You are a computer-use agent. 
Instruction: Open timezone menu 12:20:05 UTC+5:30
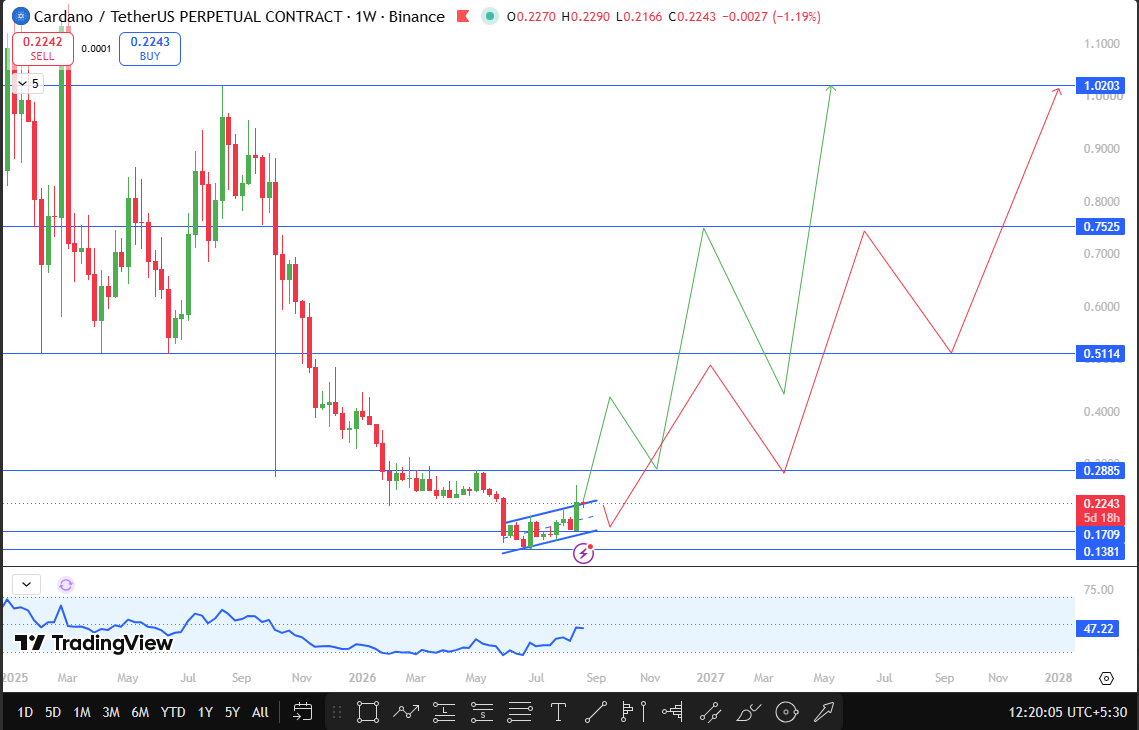click(1069, 713)
